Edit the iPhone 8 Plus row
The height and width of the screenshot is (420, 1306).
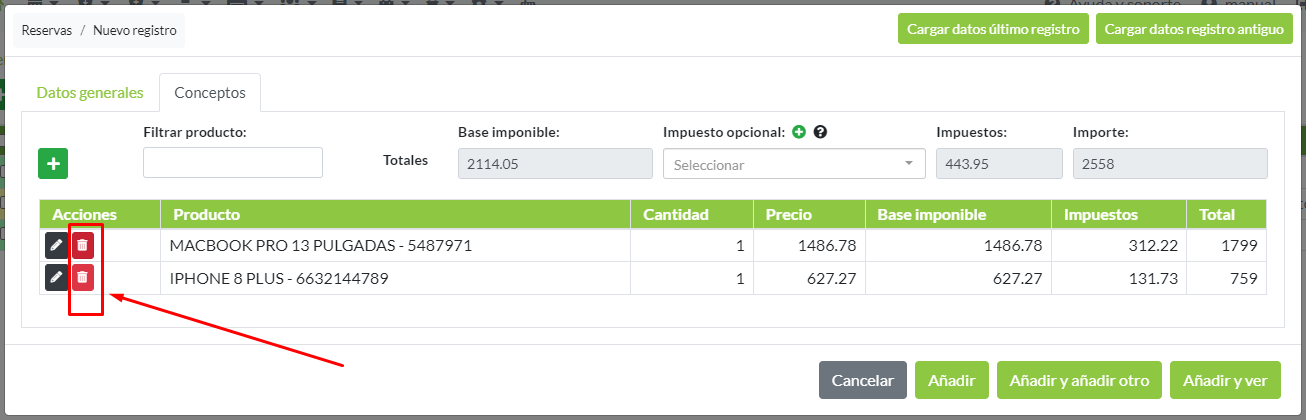point(56,278)
